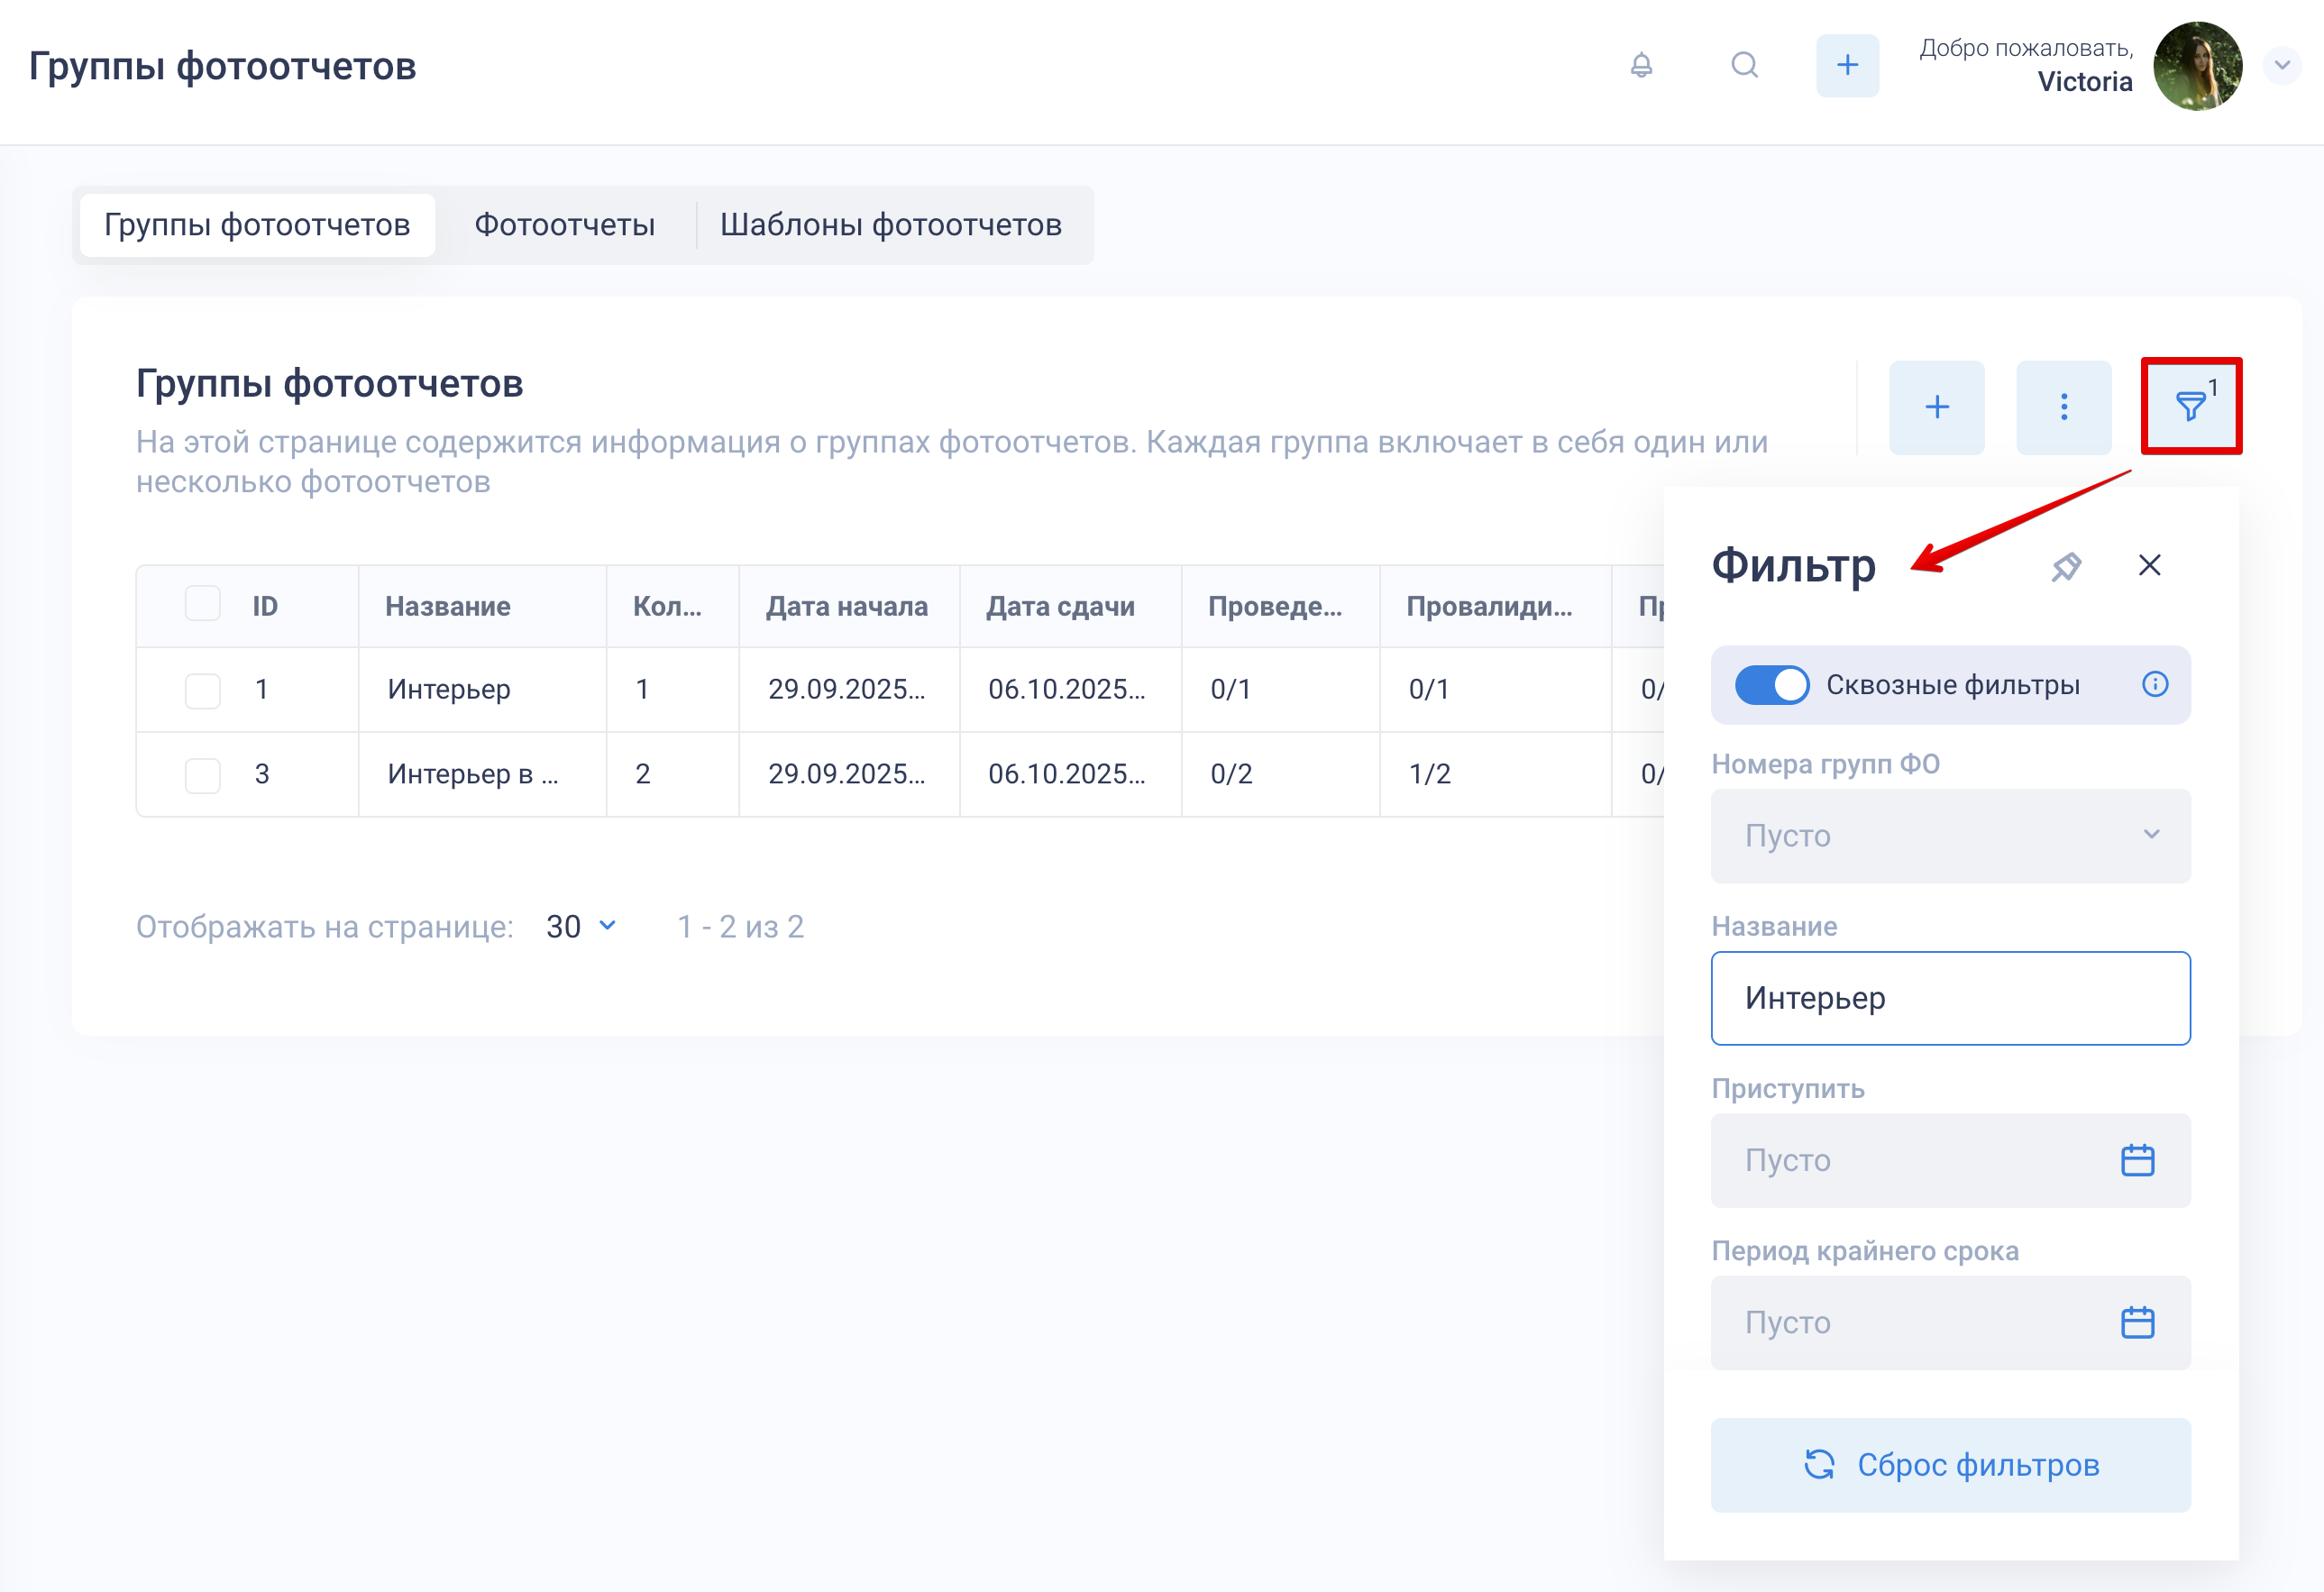Pin the Filter panel

(x=2065, y=567)
